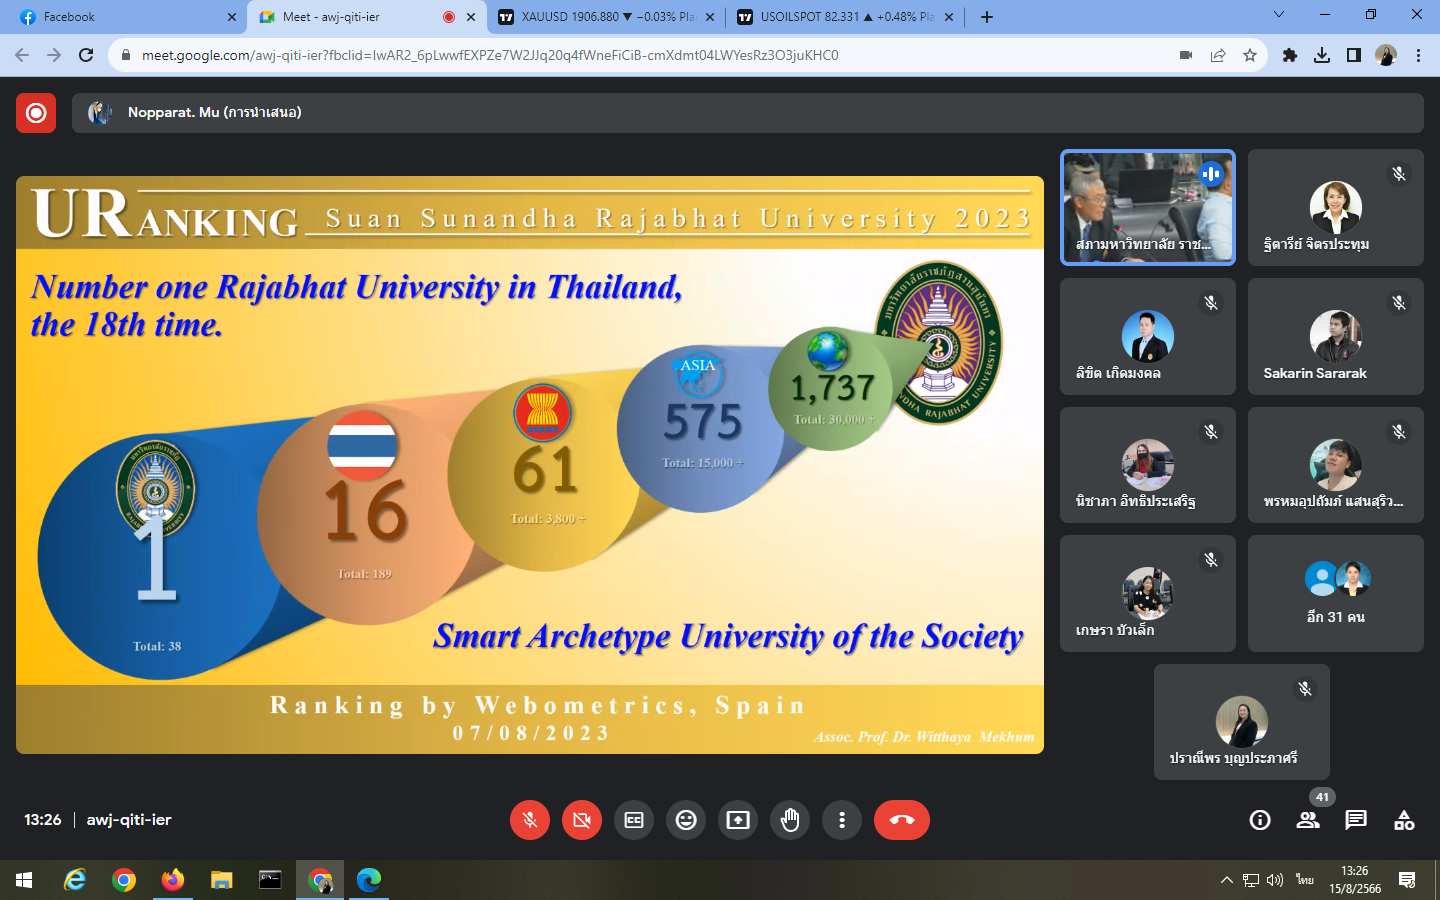
Task: Click the raise hand icon
Action: tap(790, 820)
